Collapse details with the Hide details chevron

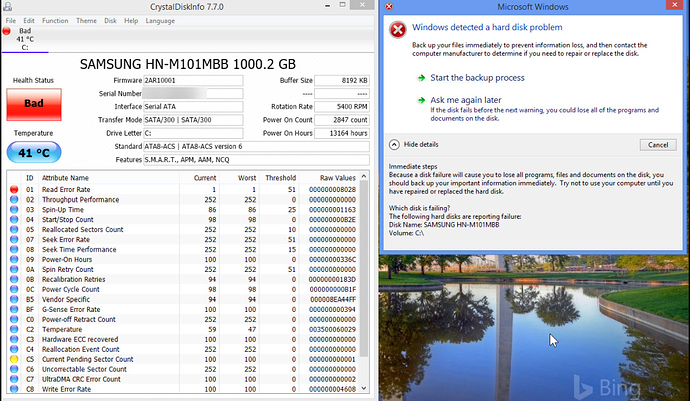click(394, 144)
